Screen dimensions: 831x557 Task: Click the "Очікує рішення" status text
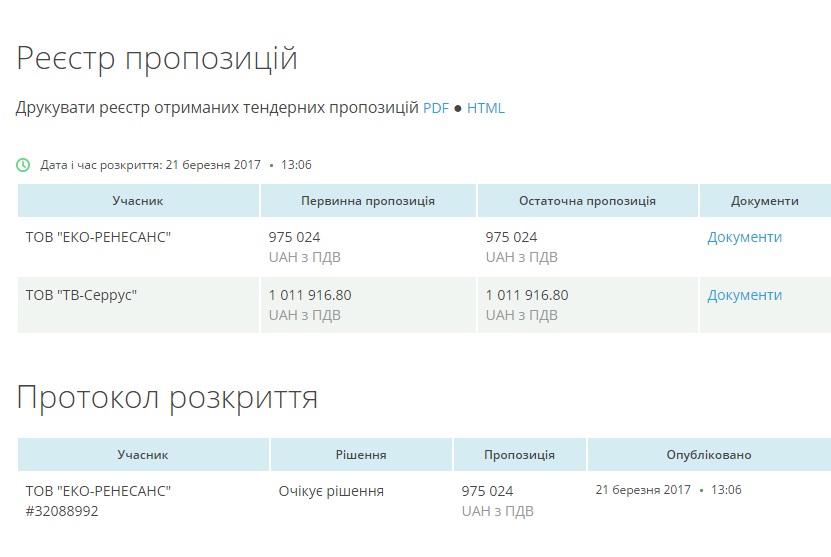point(331,491)
